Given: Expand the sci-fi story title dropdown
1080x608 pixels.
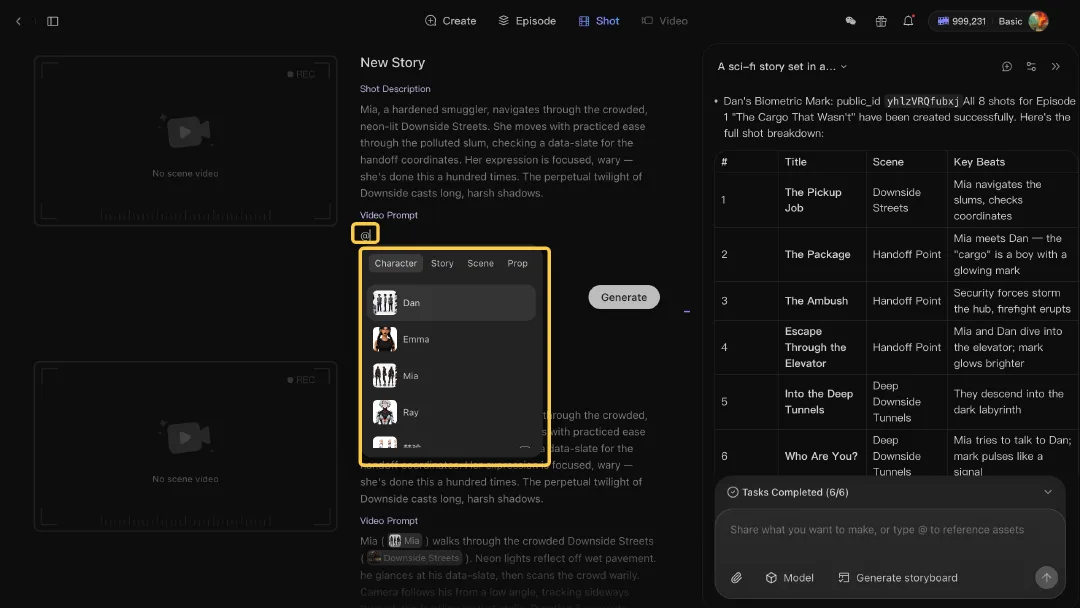Looking at the screenshot, I should pos(782,67).
